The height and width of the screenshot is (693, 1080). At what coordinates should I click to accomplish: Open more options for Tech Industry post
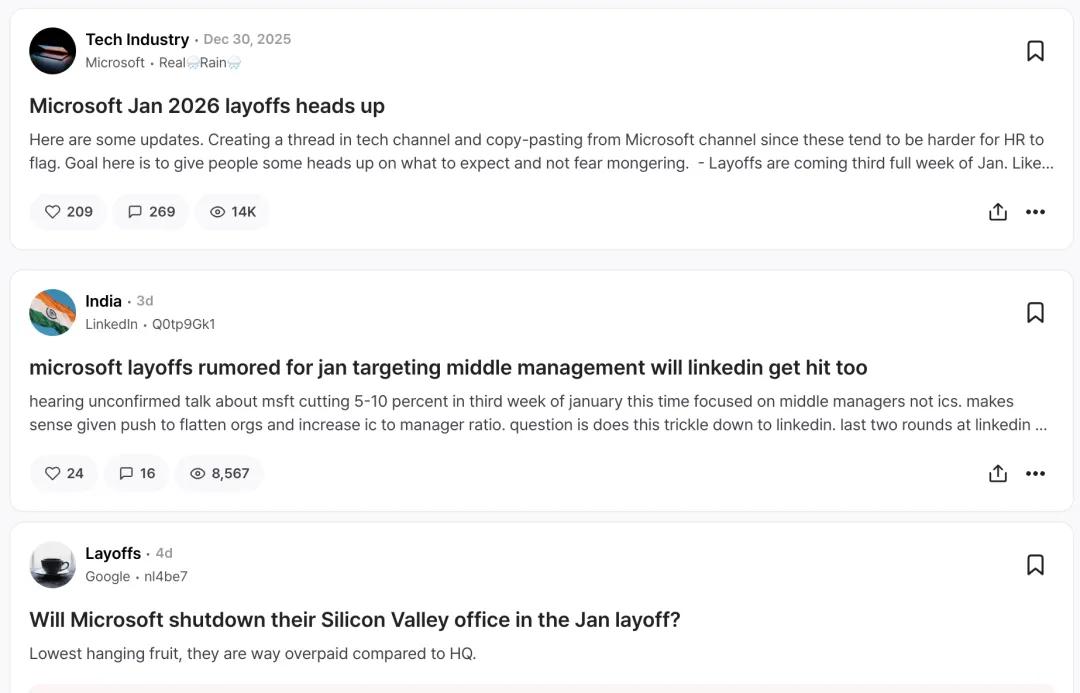point(1035,212)
